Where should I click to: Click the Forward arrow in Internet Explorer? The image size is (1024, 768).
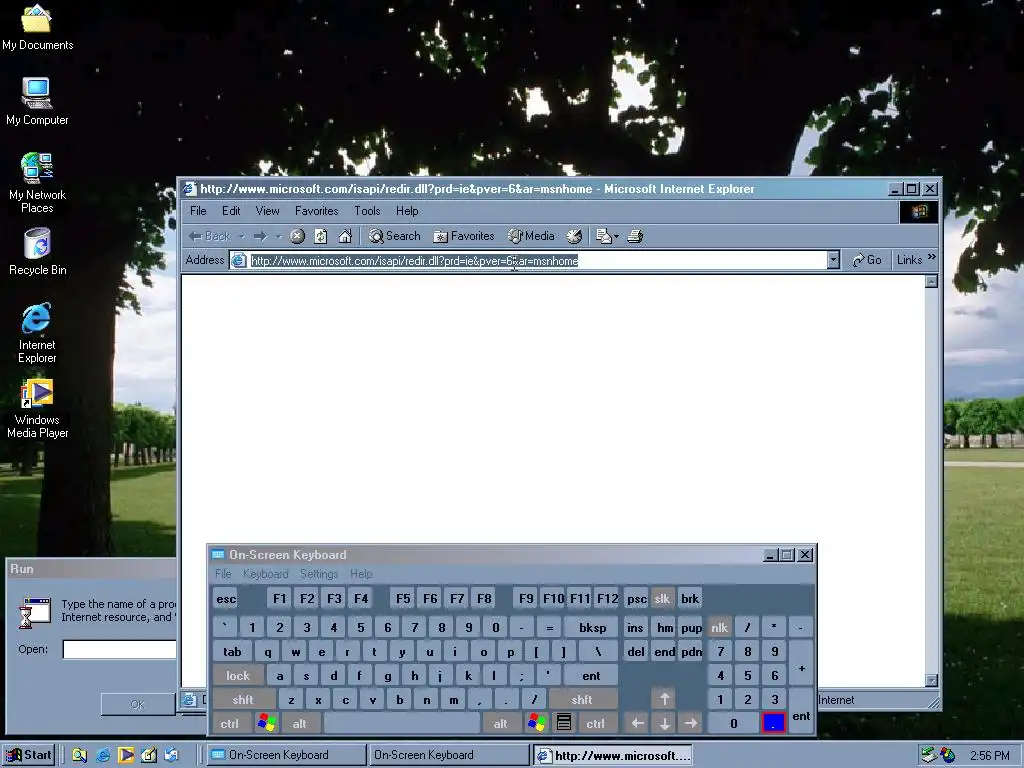coord(260,236)
